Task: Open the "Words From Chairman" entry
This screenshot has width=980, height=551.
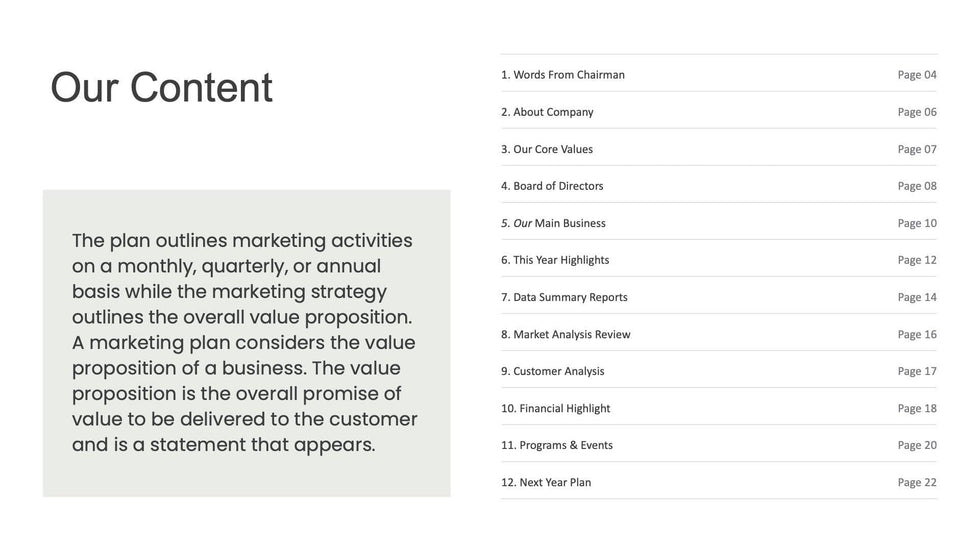Action: pos(563,75)
